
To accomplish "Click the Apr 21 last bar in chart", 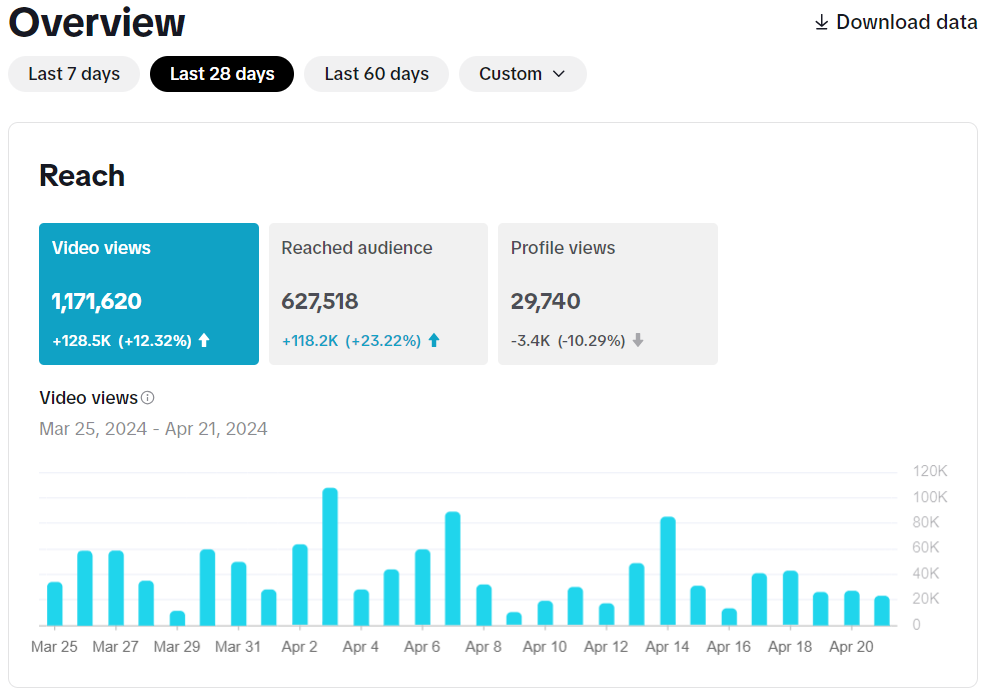I will tap(882, 611).
